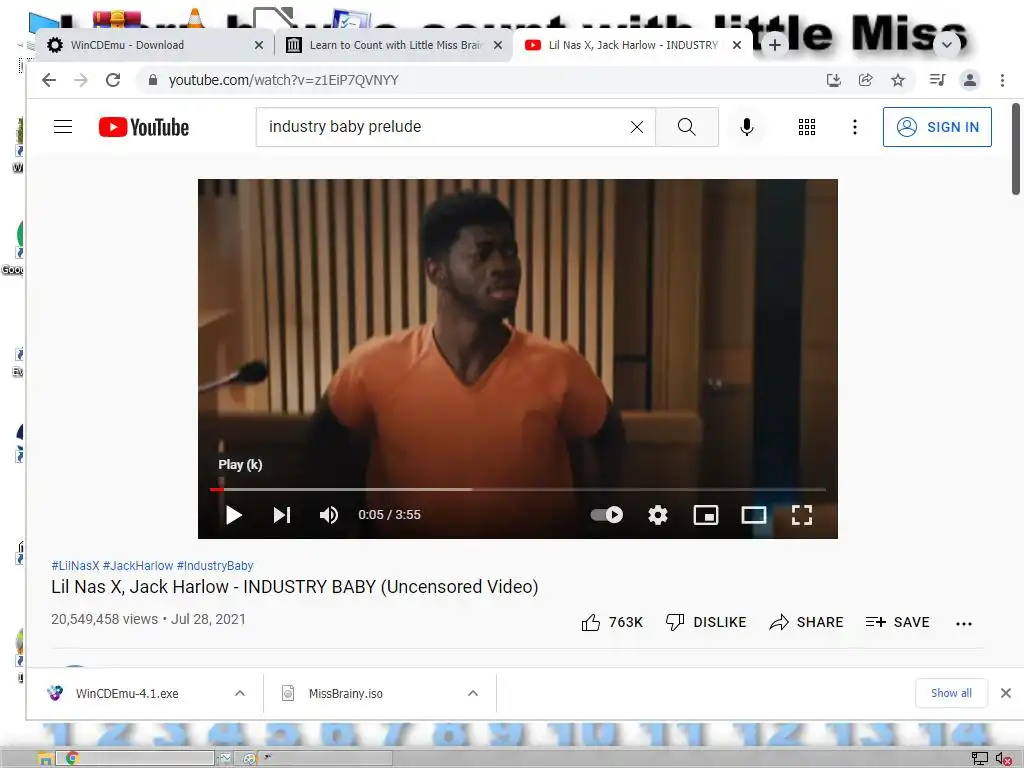The image size is (1024, 768).
Task: Click the muted volume tray icon
Action: (x=1004, y=758)
